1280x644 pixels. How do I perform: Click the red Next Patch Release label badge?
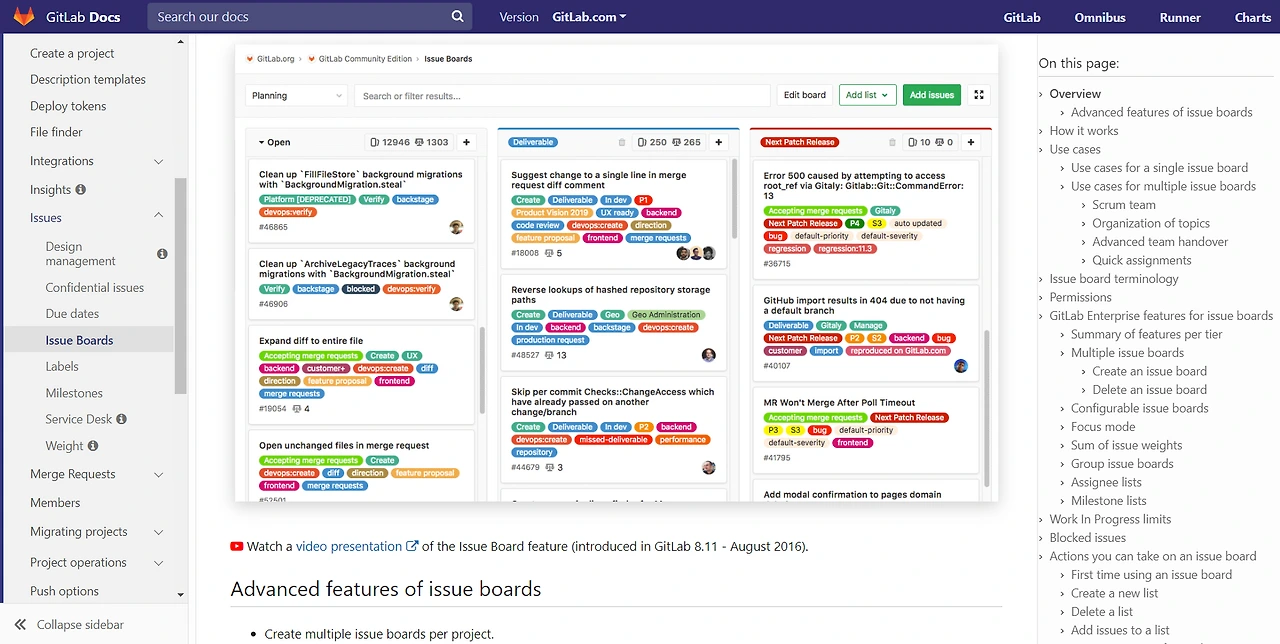[799, 141]
